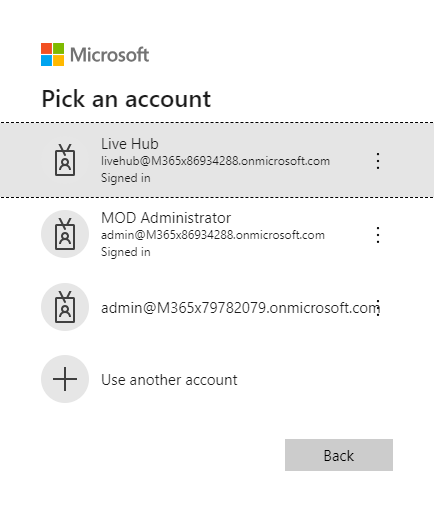This screenshot has height=510, width=434.
Task: Click the Microsoft wordmark text
Action: click(x=110, y=55)
